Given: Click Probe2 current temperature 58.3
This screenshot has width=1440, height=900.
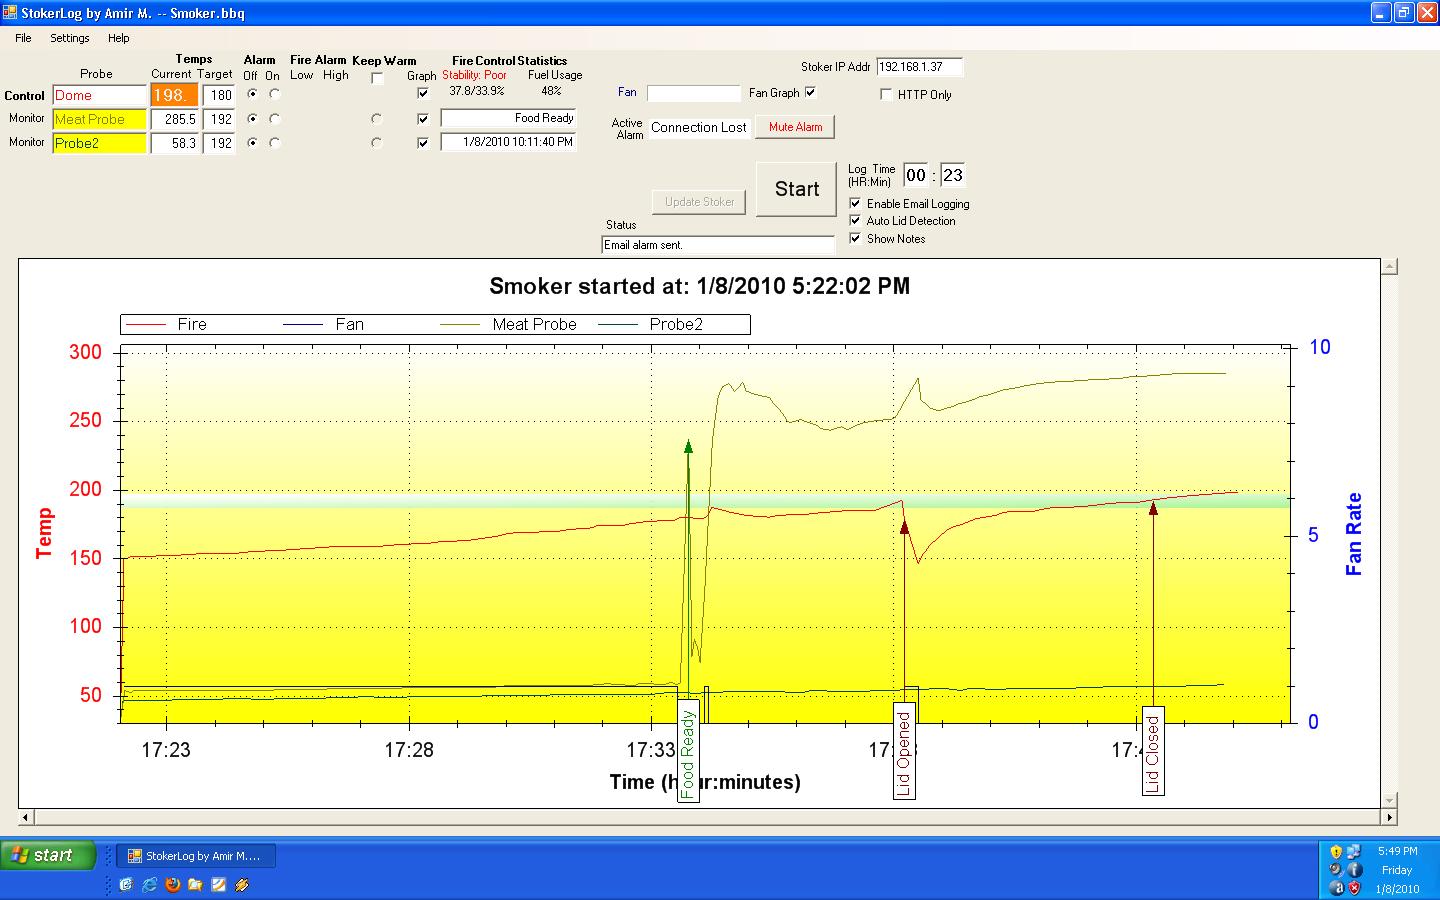Looking at the screenshot, I should tap(174, 143).
